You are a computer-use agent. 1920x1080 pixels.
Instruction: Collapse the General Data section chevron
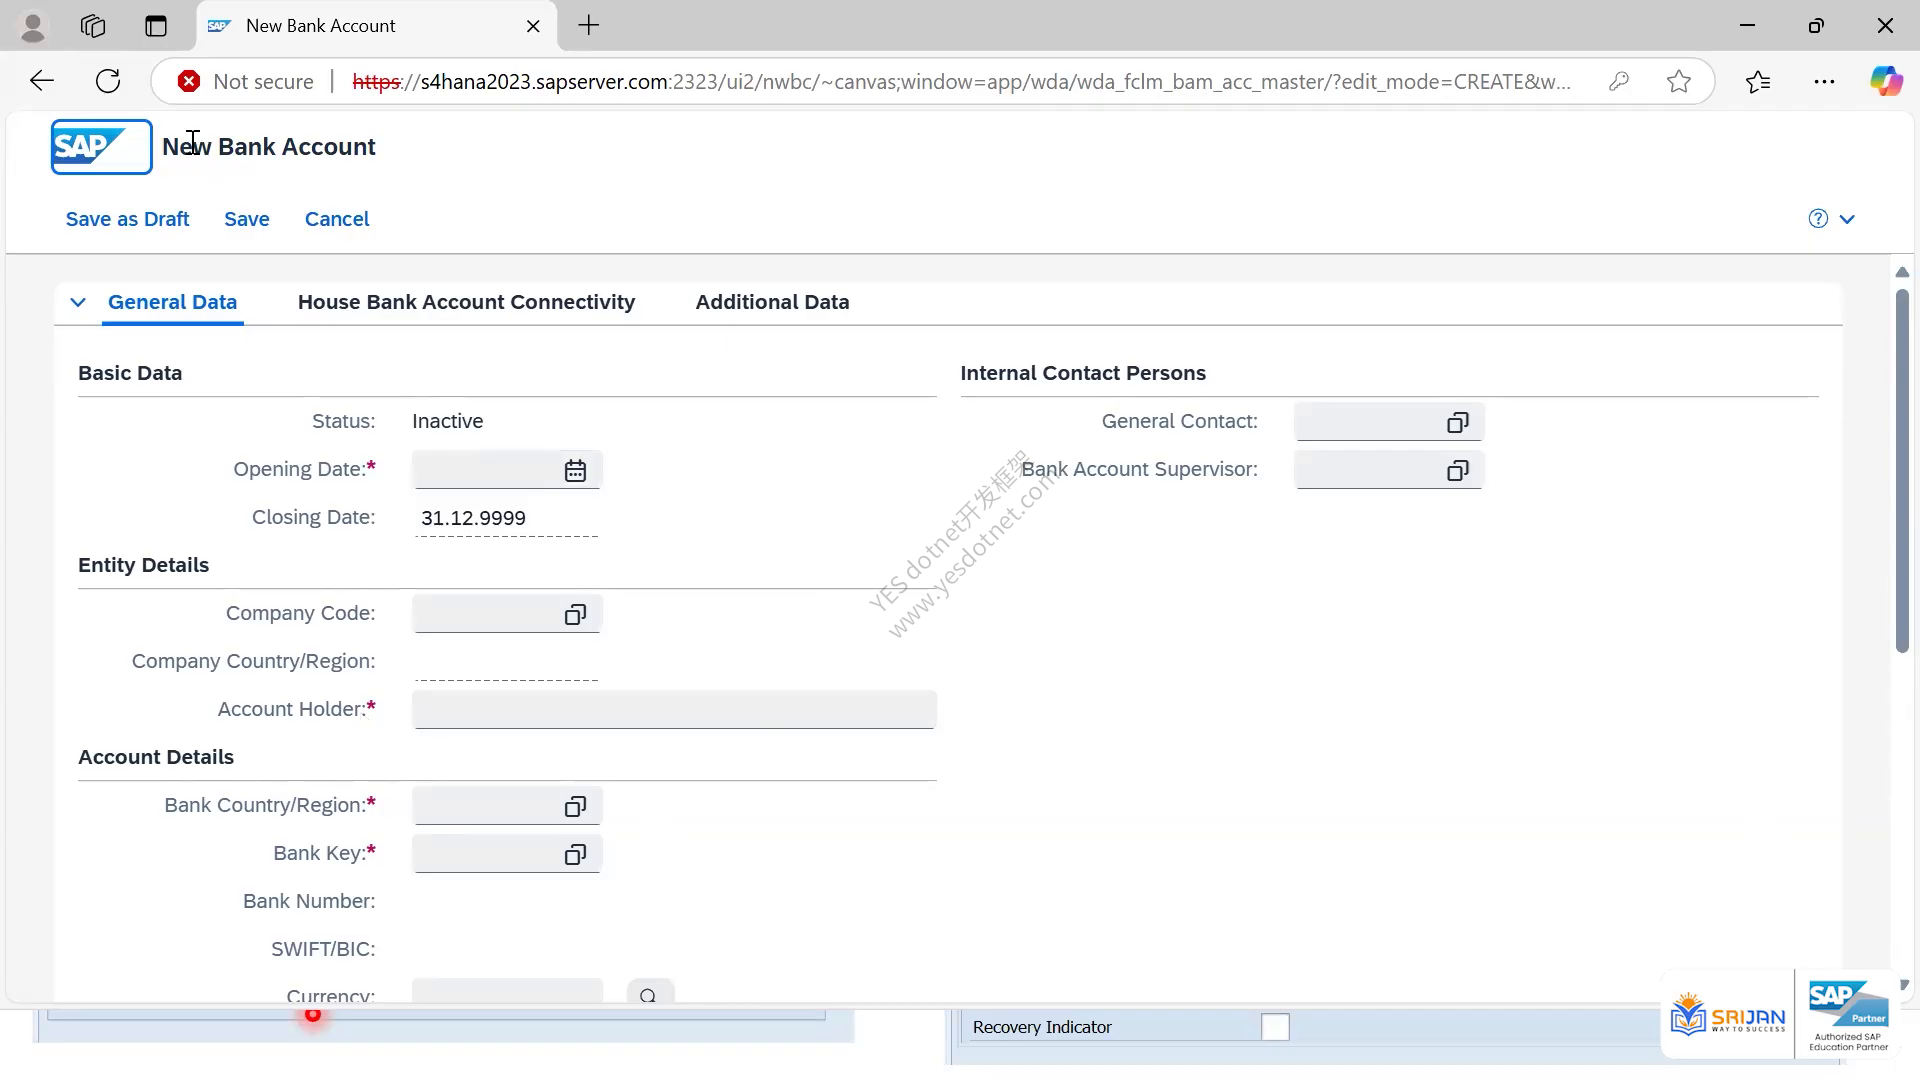(78, 302)
